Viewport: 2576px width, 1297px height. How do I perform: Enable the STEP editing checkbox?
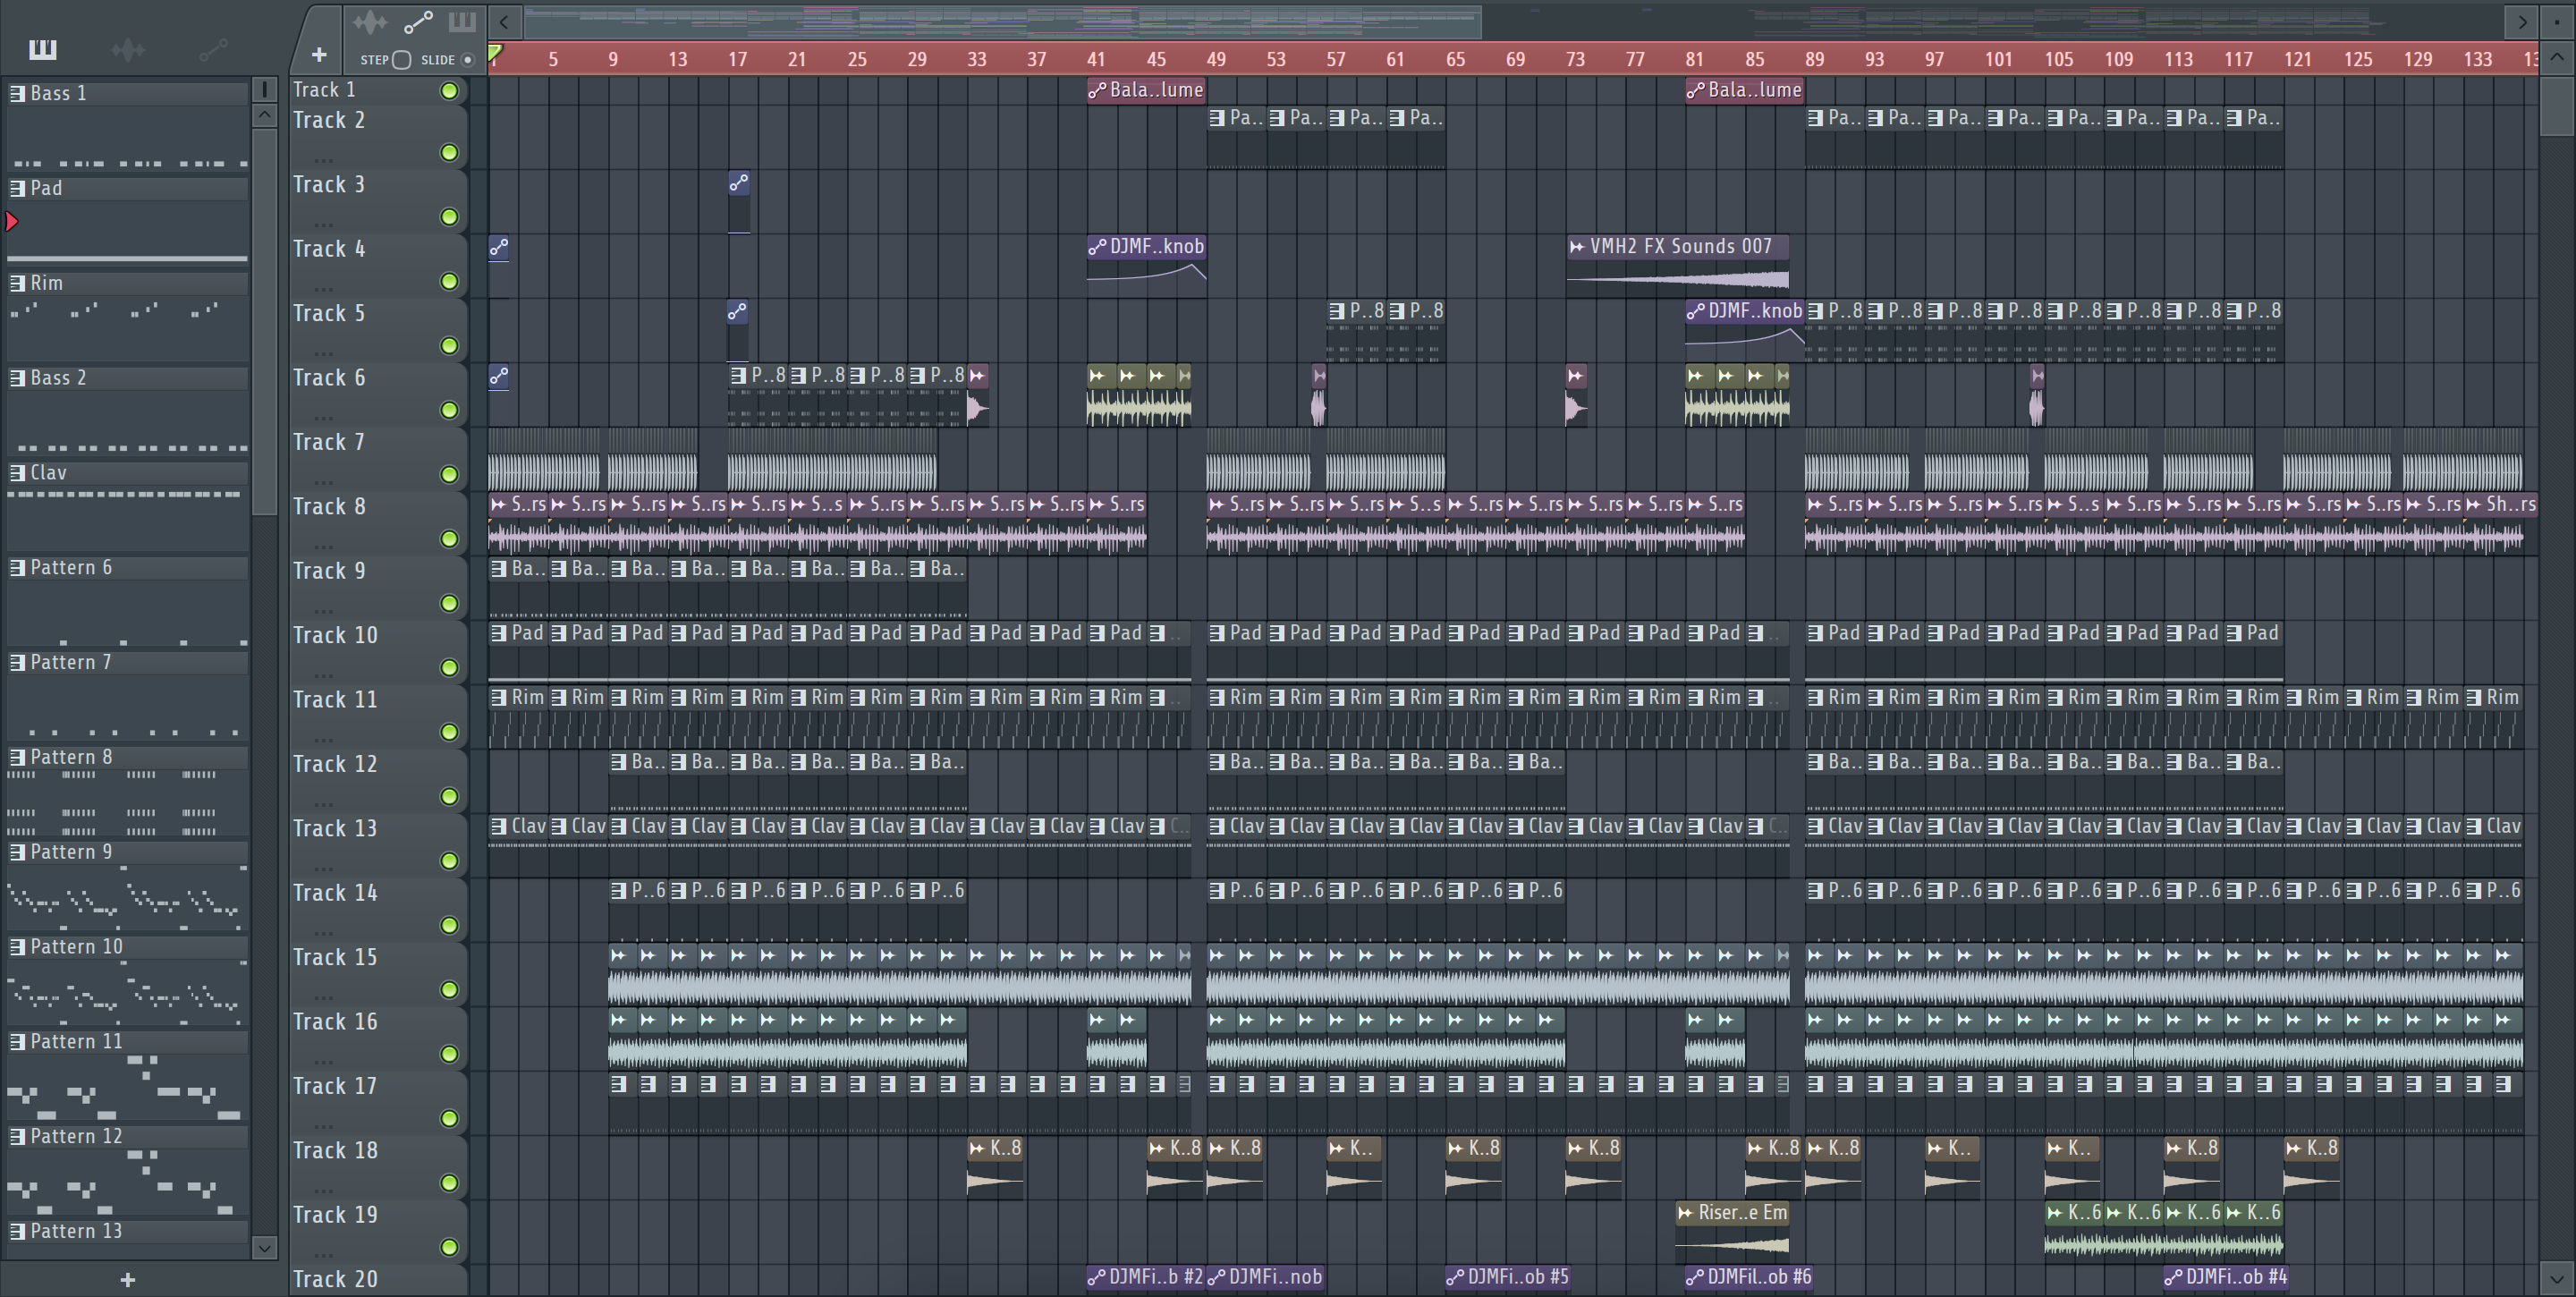pos(402,60)
